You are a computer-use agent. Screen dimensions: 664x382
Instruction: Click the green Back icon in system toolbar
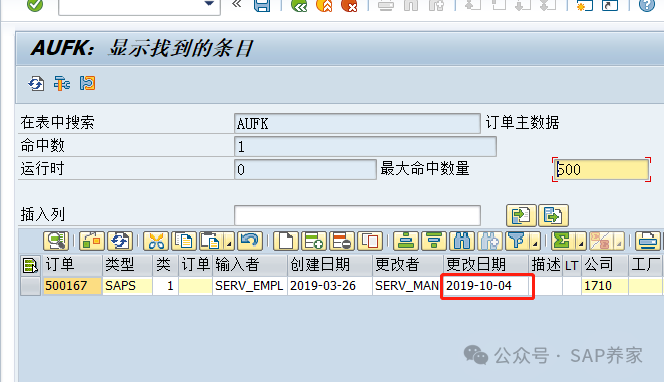point(299,5)
